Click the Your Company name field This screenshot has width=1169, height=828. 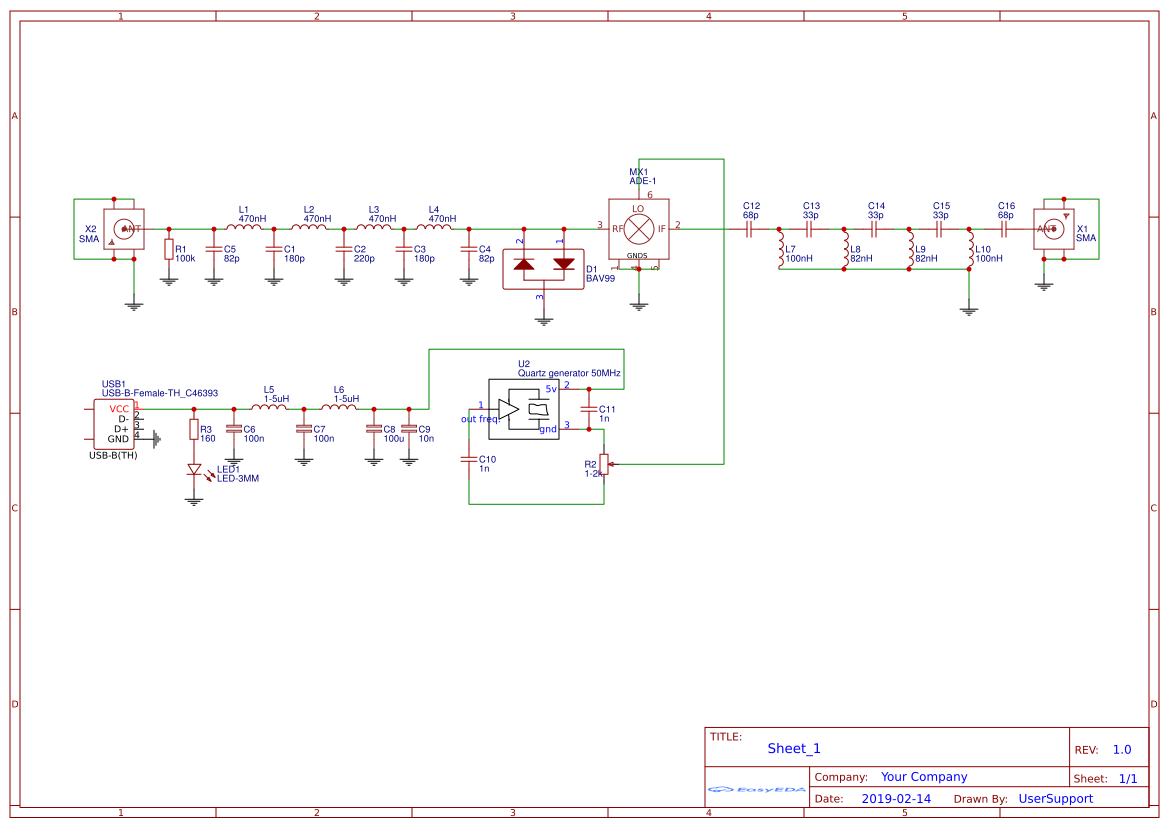(923, 777)
